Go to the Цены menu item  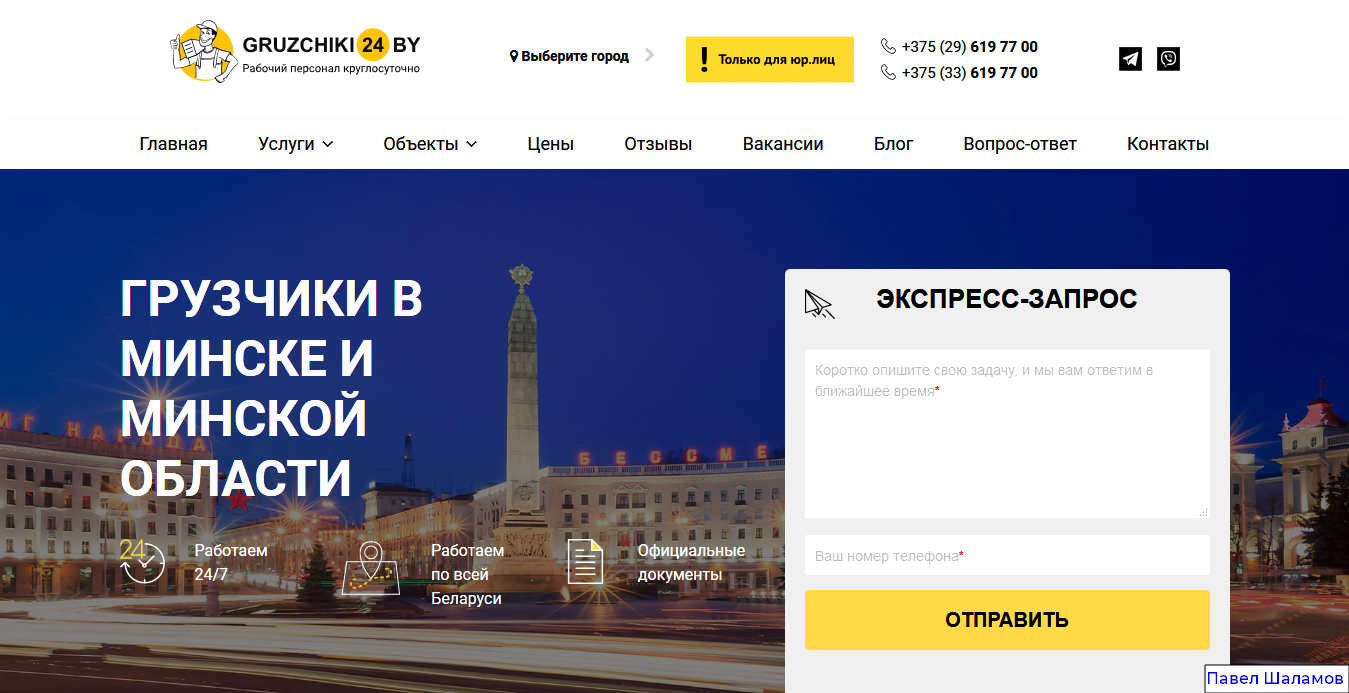coord(551,144)
